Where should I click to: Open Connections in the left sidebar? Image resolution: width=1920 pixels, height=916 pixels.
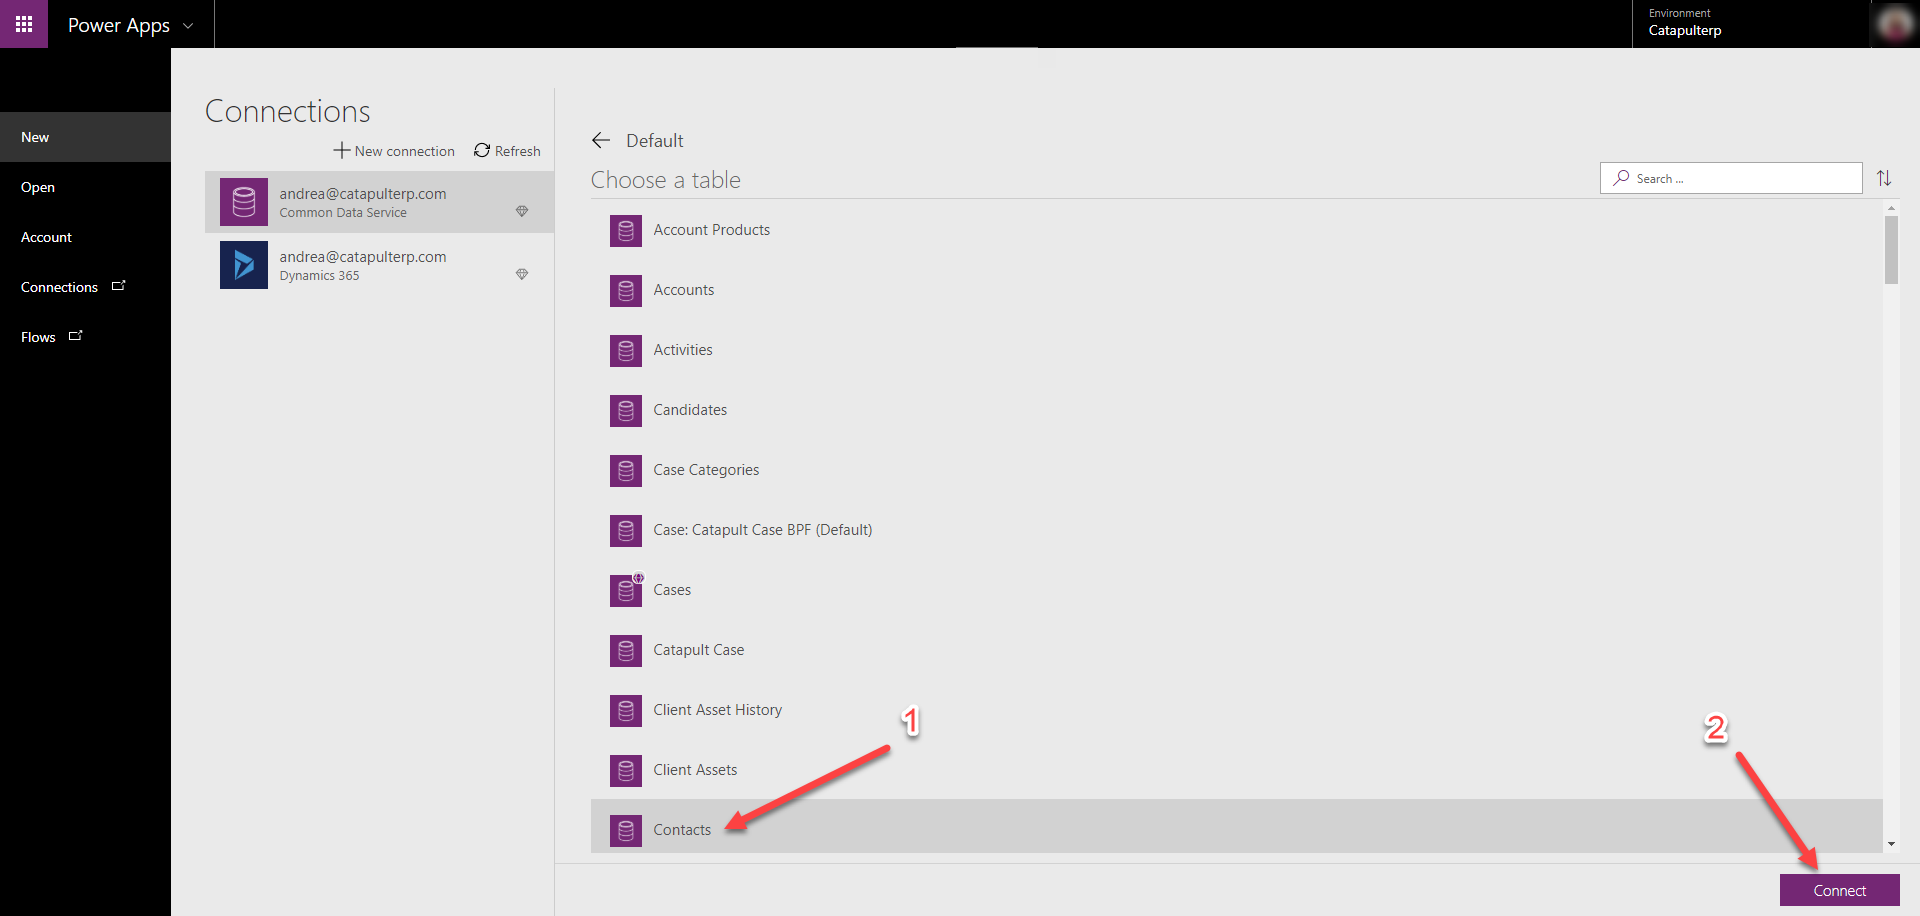point(85,287)
